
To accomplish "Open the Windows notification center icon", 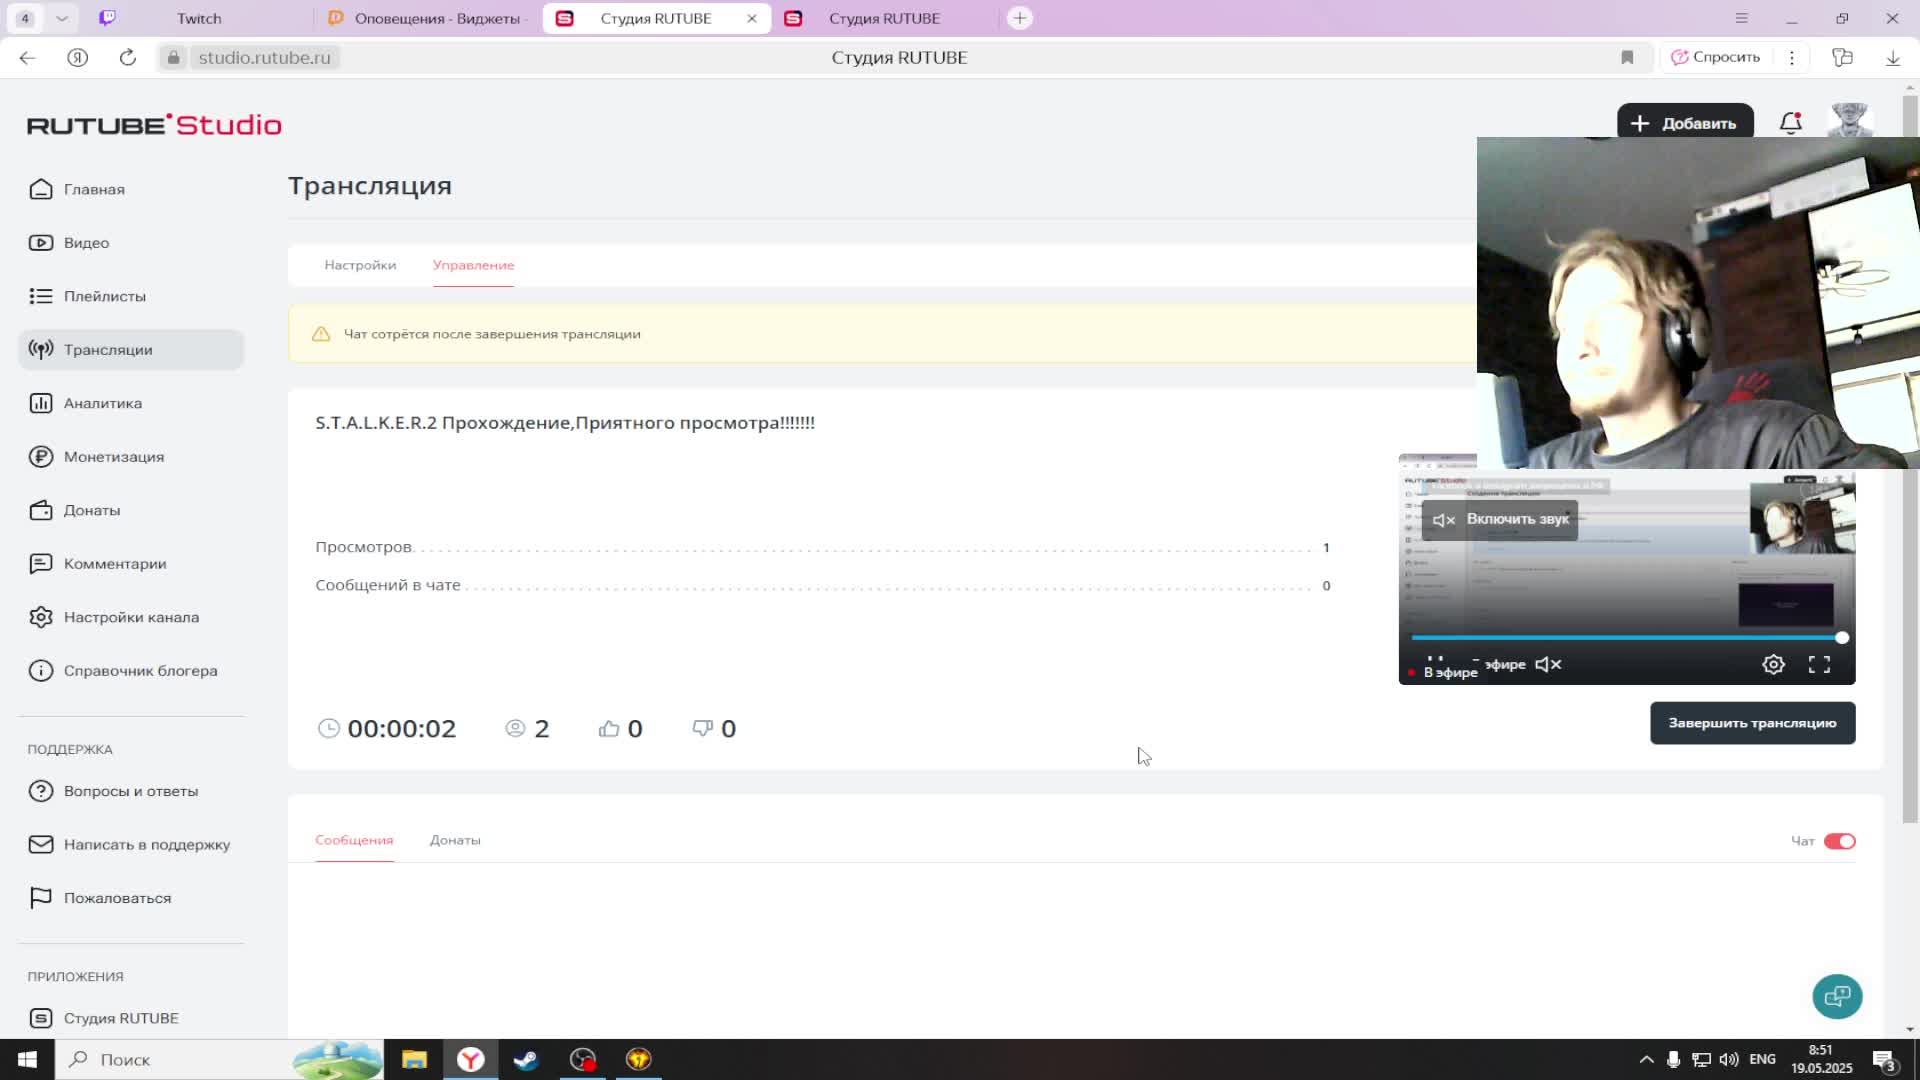I will 1884,1060.
